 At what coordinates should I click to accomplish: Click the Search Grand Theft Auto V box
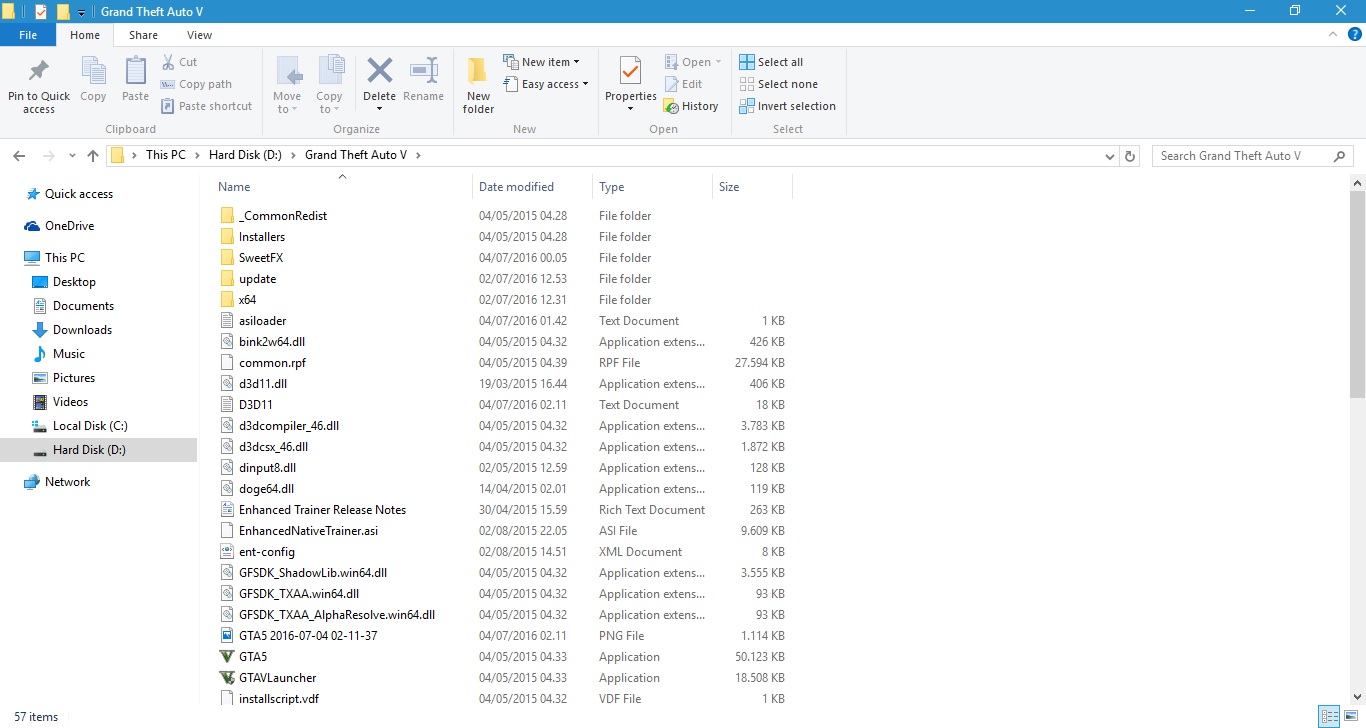(1254, 156)
